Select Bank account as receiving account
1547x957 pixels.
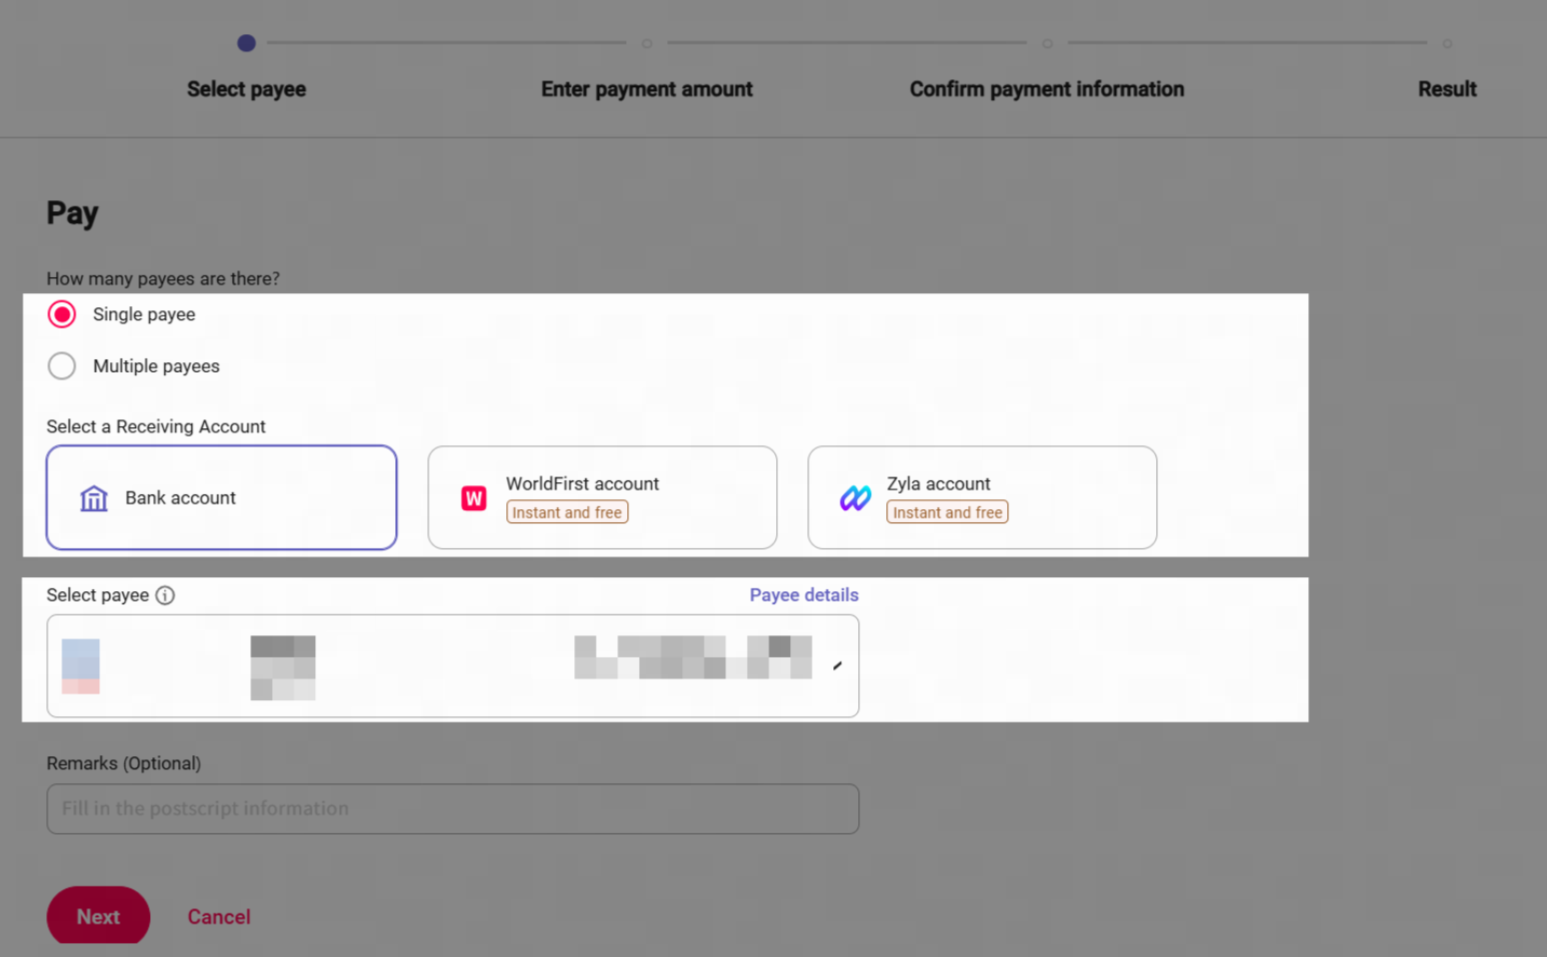click(221, 498)
